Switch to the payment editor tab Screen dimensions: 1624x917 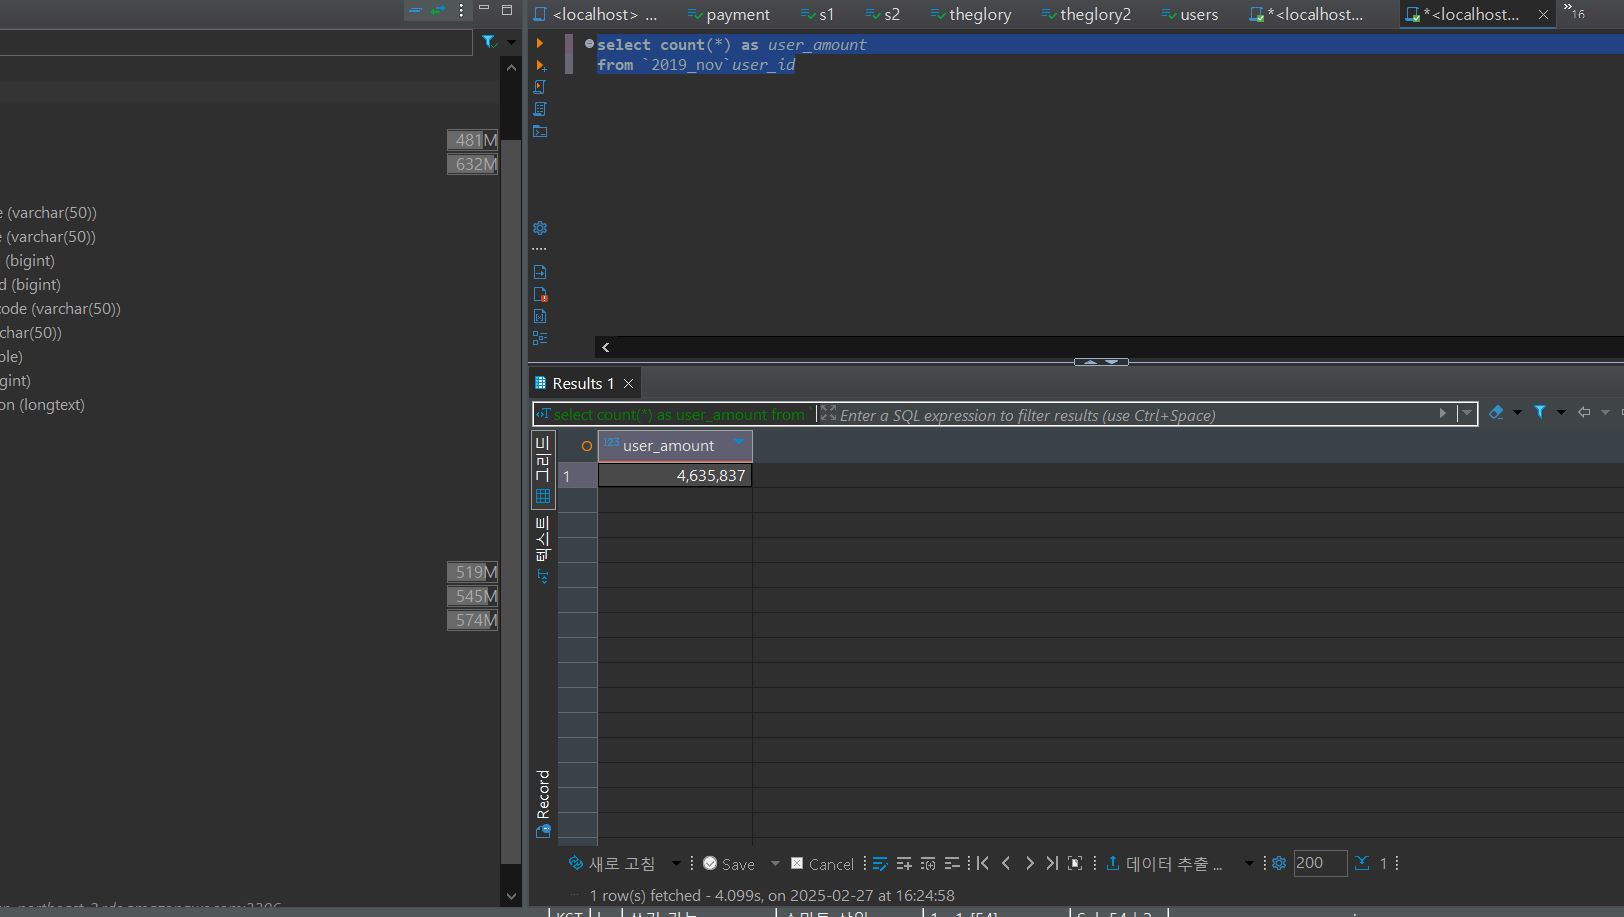click(x=729, y=14)
